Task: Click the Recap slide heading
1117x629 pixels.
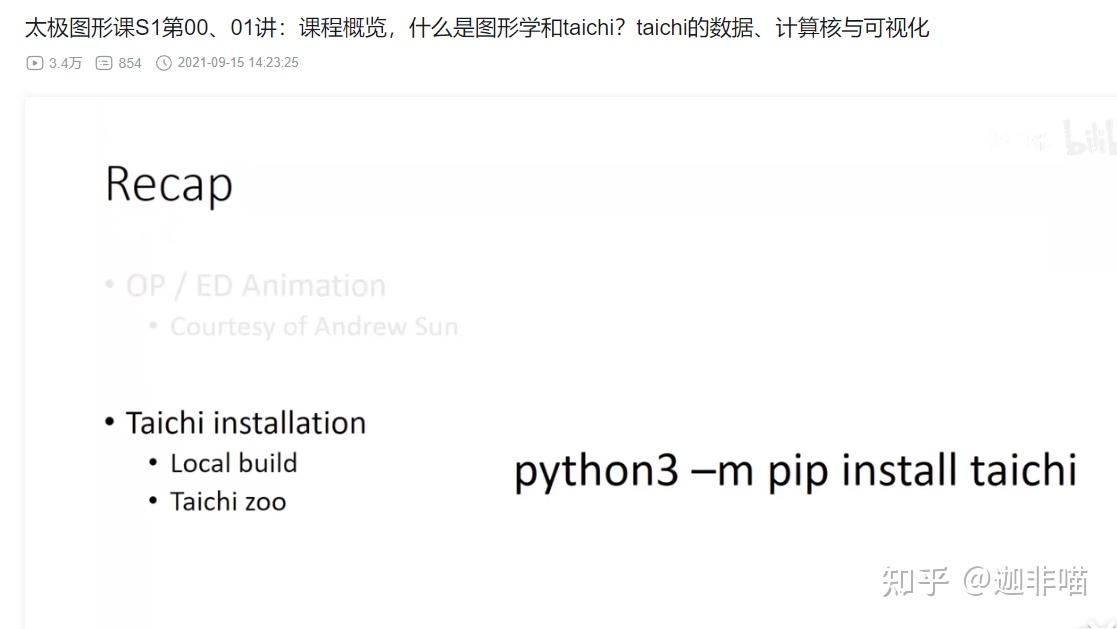Action: pyautogui.click(x=169, y=185)
